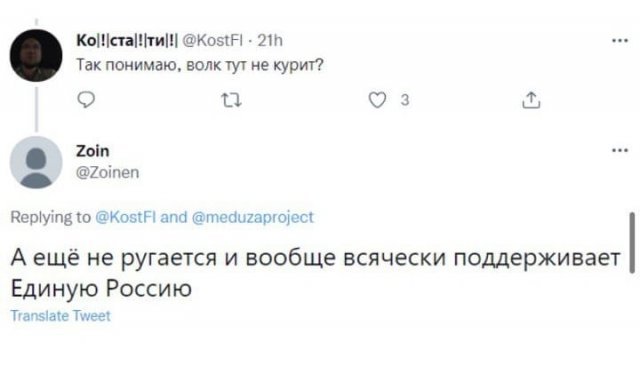Viewport: 640px width, 366px height.
Task: Share the KostFl tweet
Action: click(x=531, y=100)
